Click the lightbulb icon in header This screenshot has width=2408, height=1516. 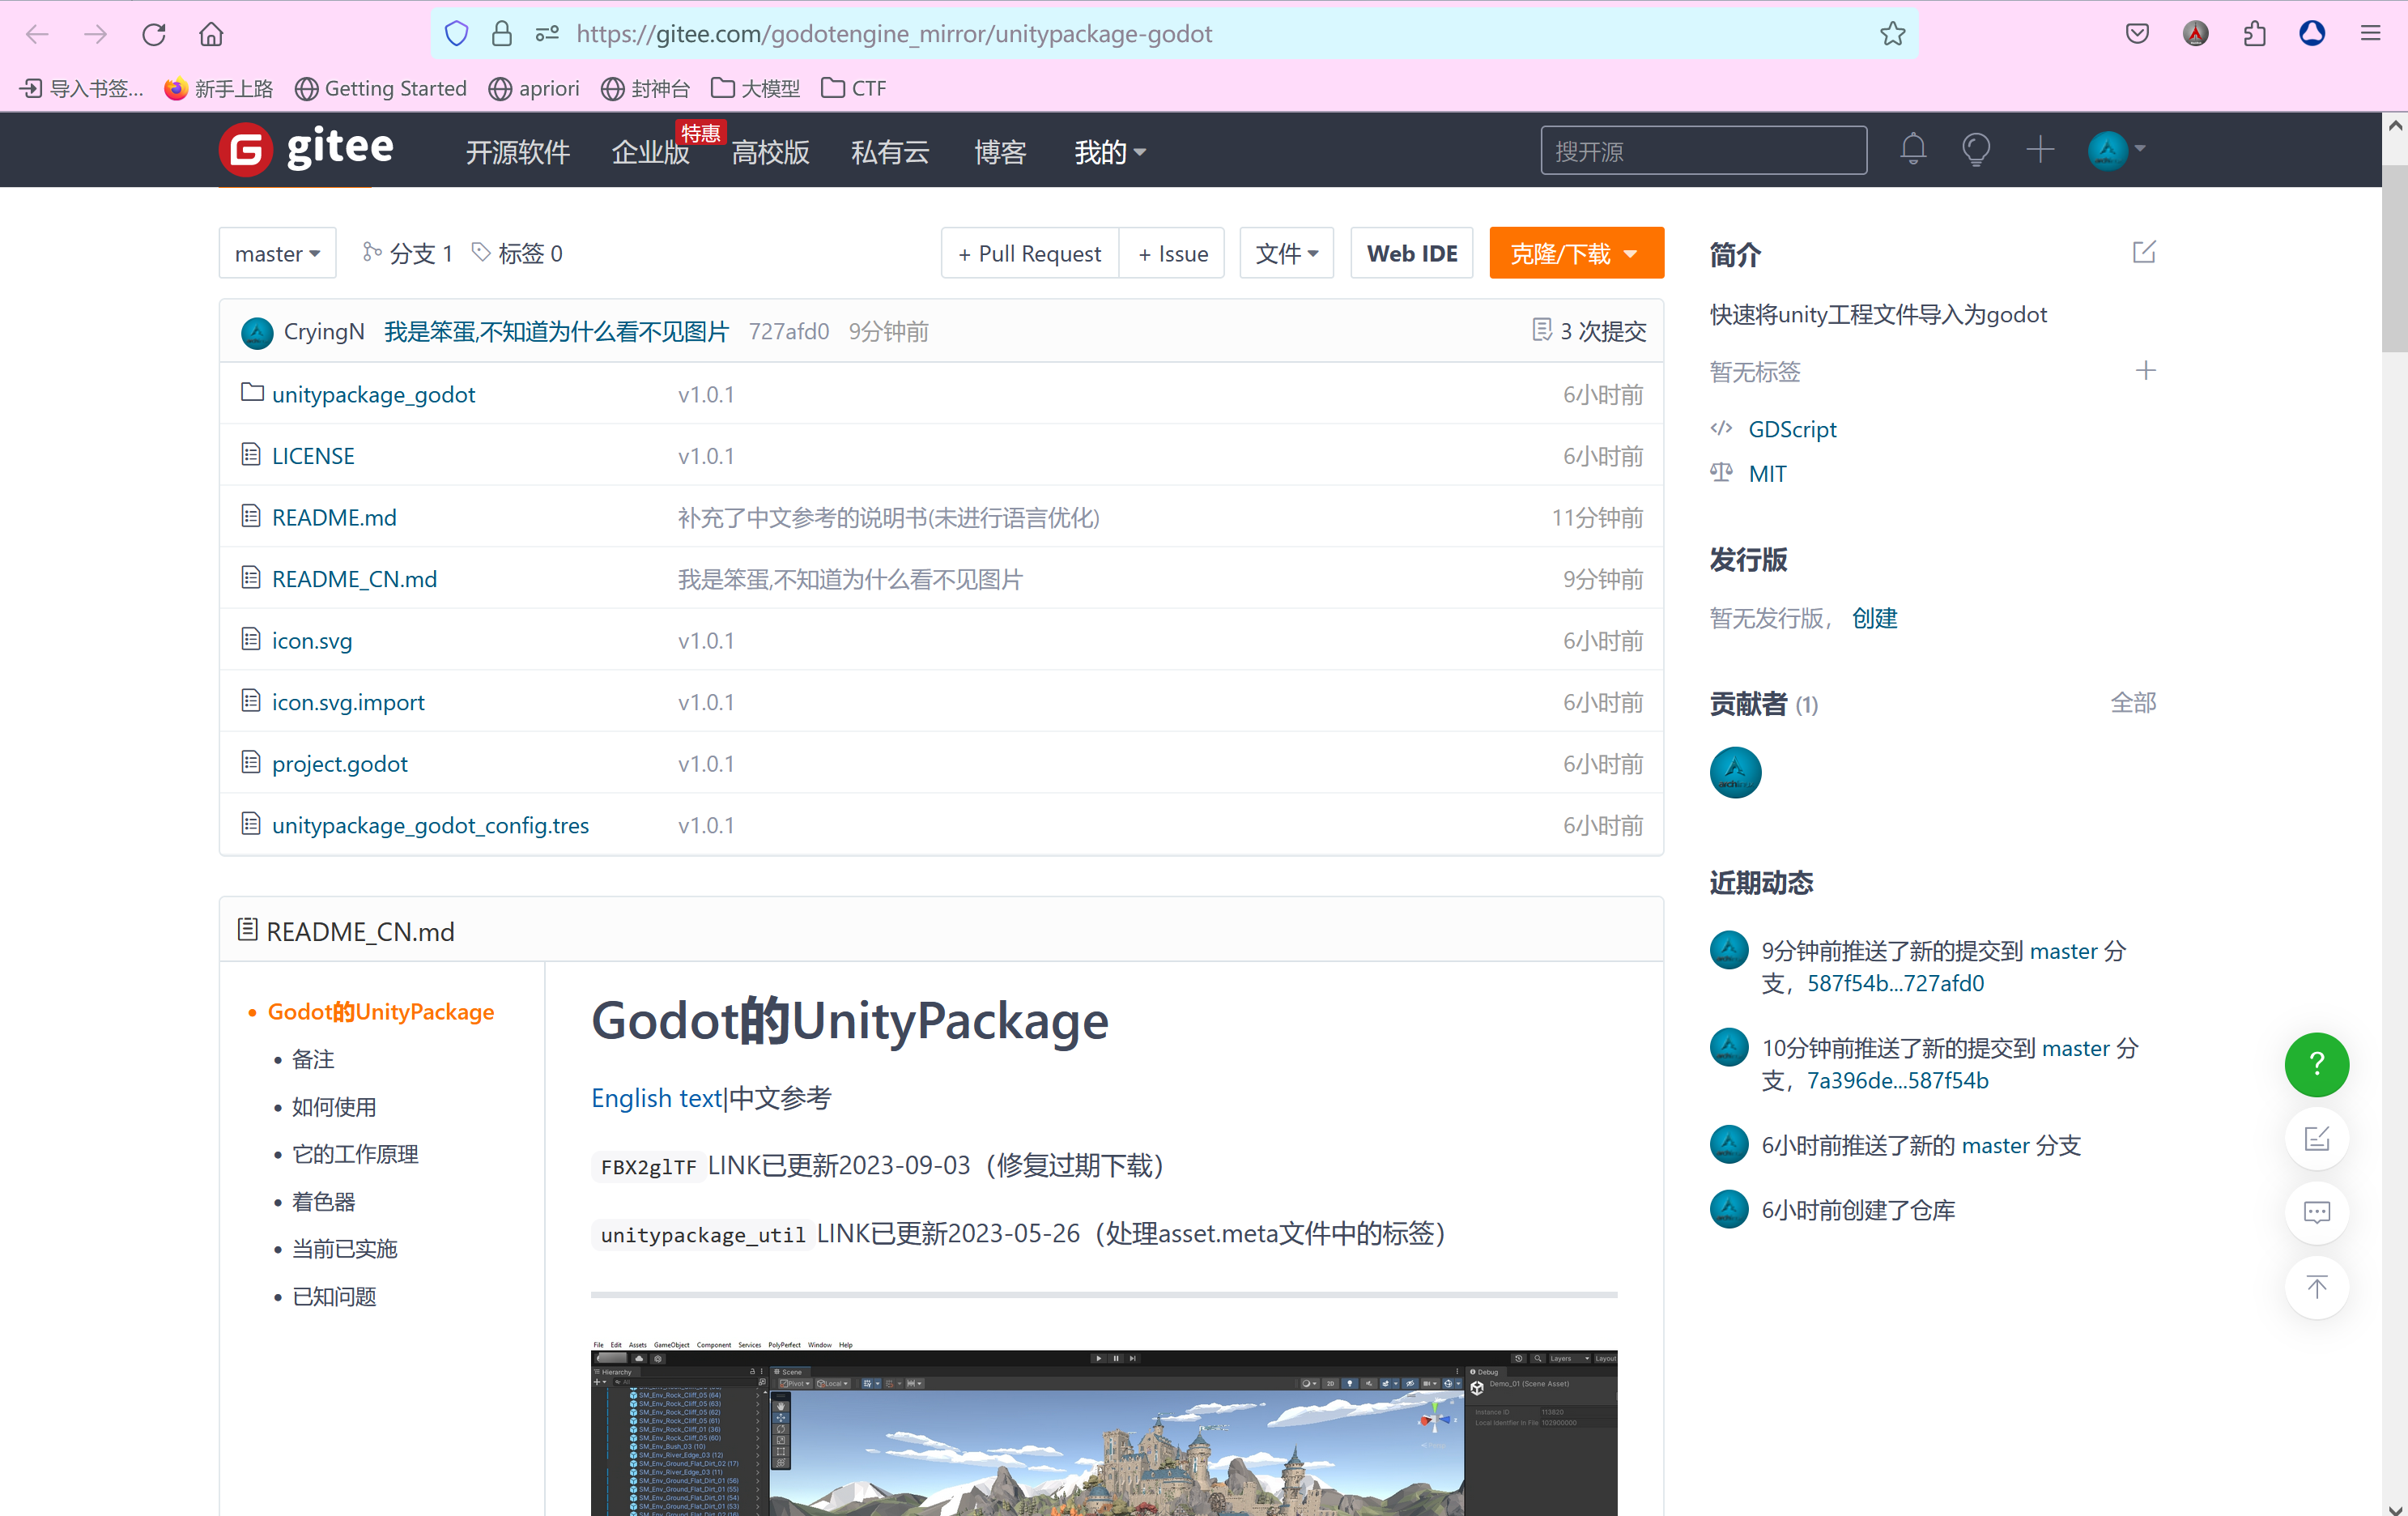click(1975, 150)
